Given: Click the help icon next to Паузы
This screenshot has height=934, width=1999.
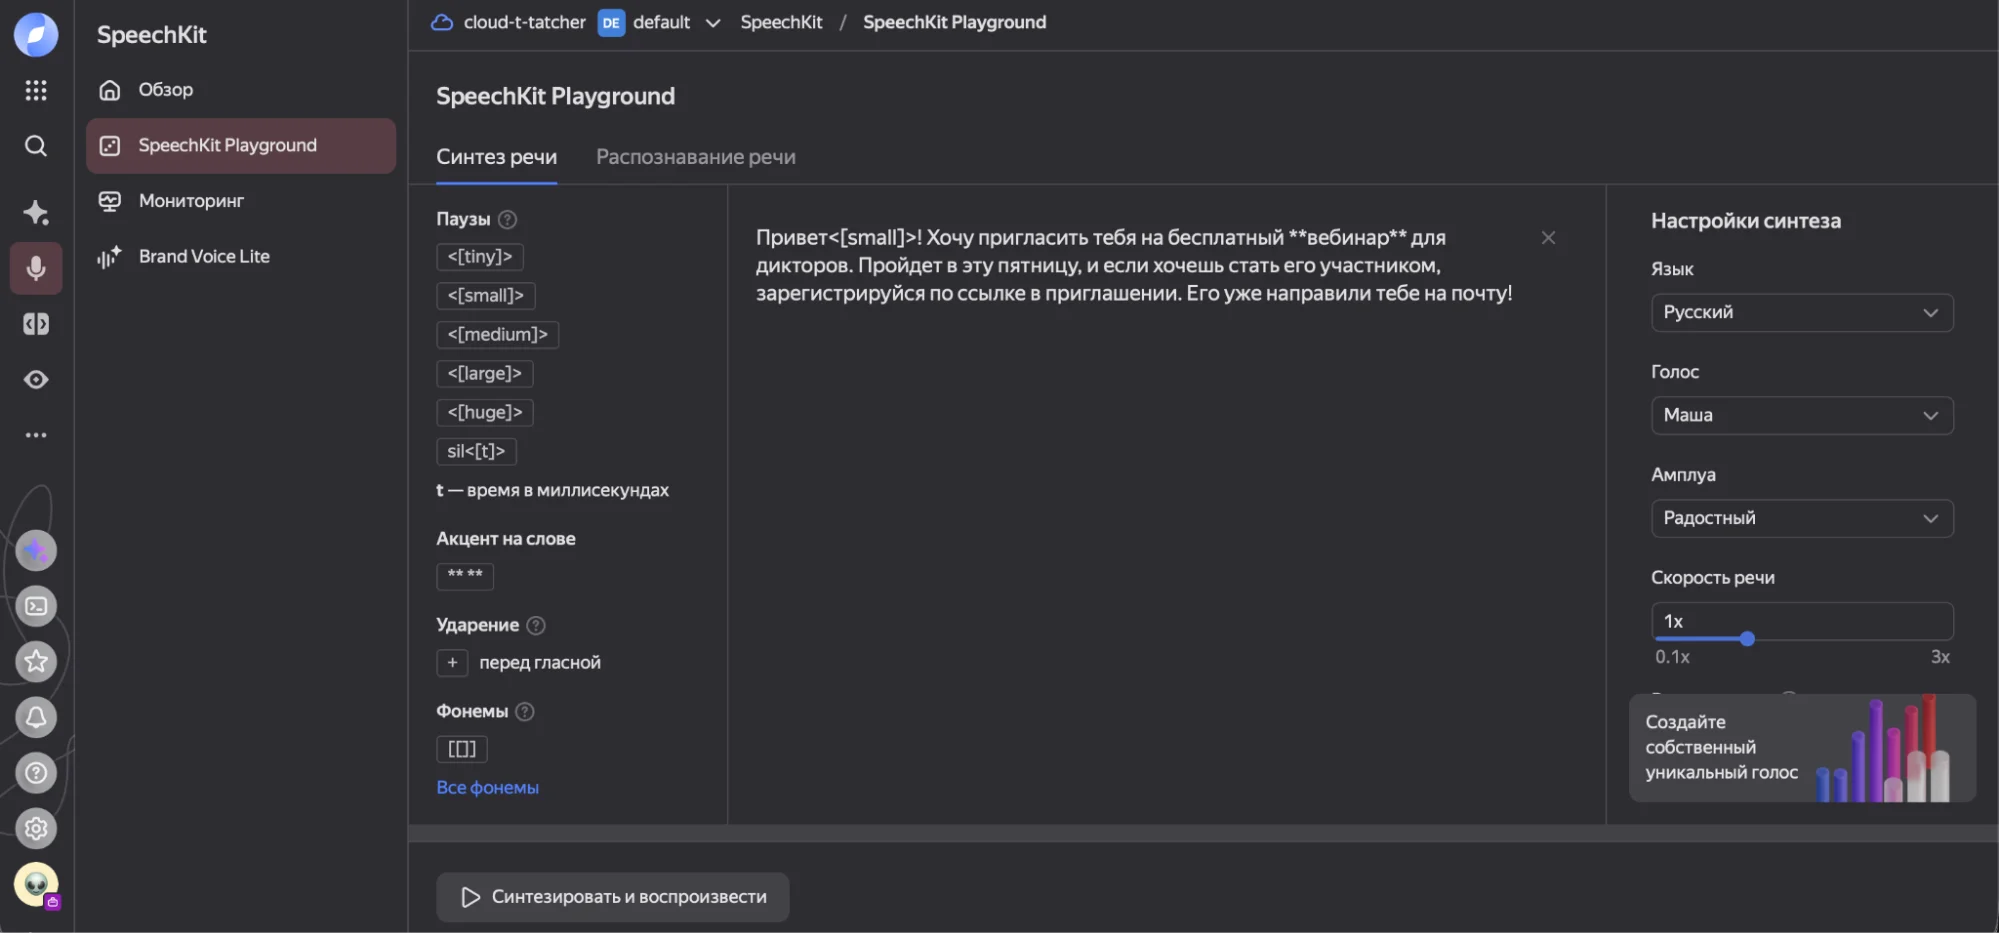Looking at the screenshot, I should click(x=507, y=219).
